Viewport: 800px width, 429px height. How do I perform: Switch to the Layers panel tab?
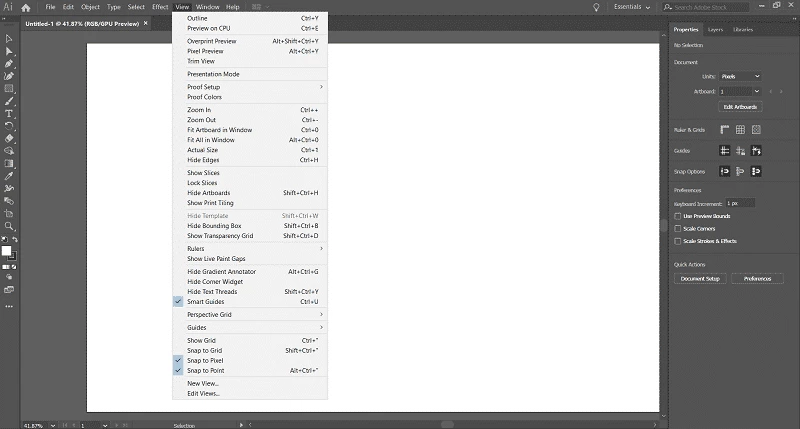pyautogui.click(x=715, y=30)
